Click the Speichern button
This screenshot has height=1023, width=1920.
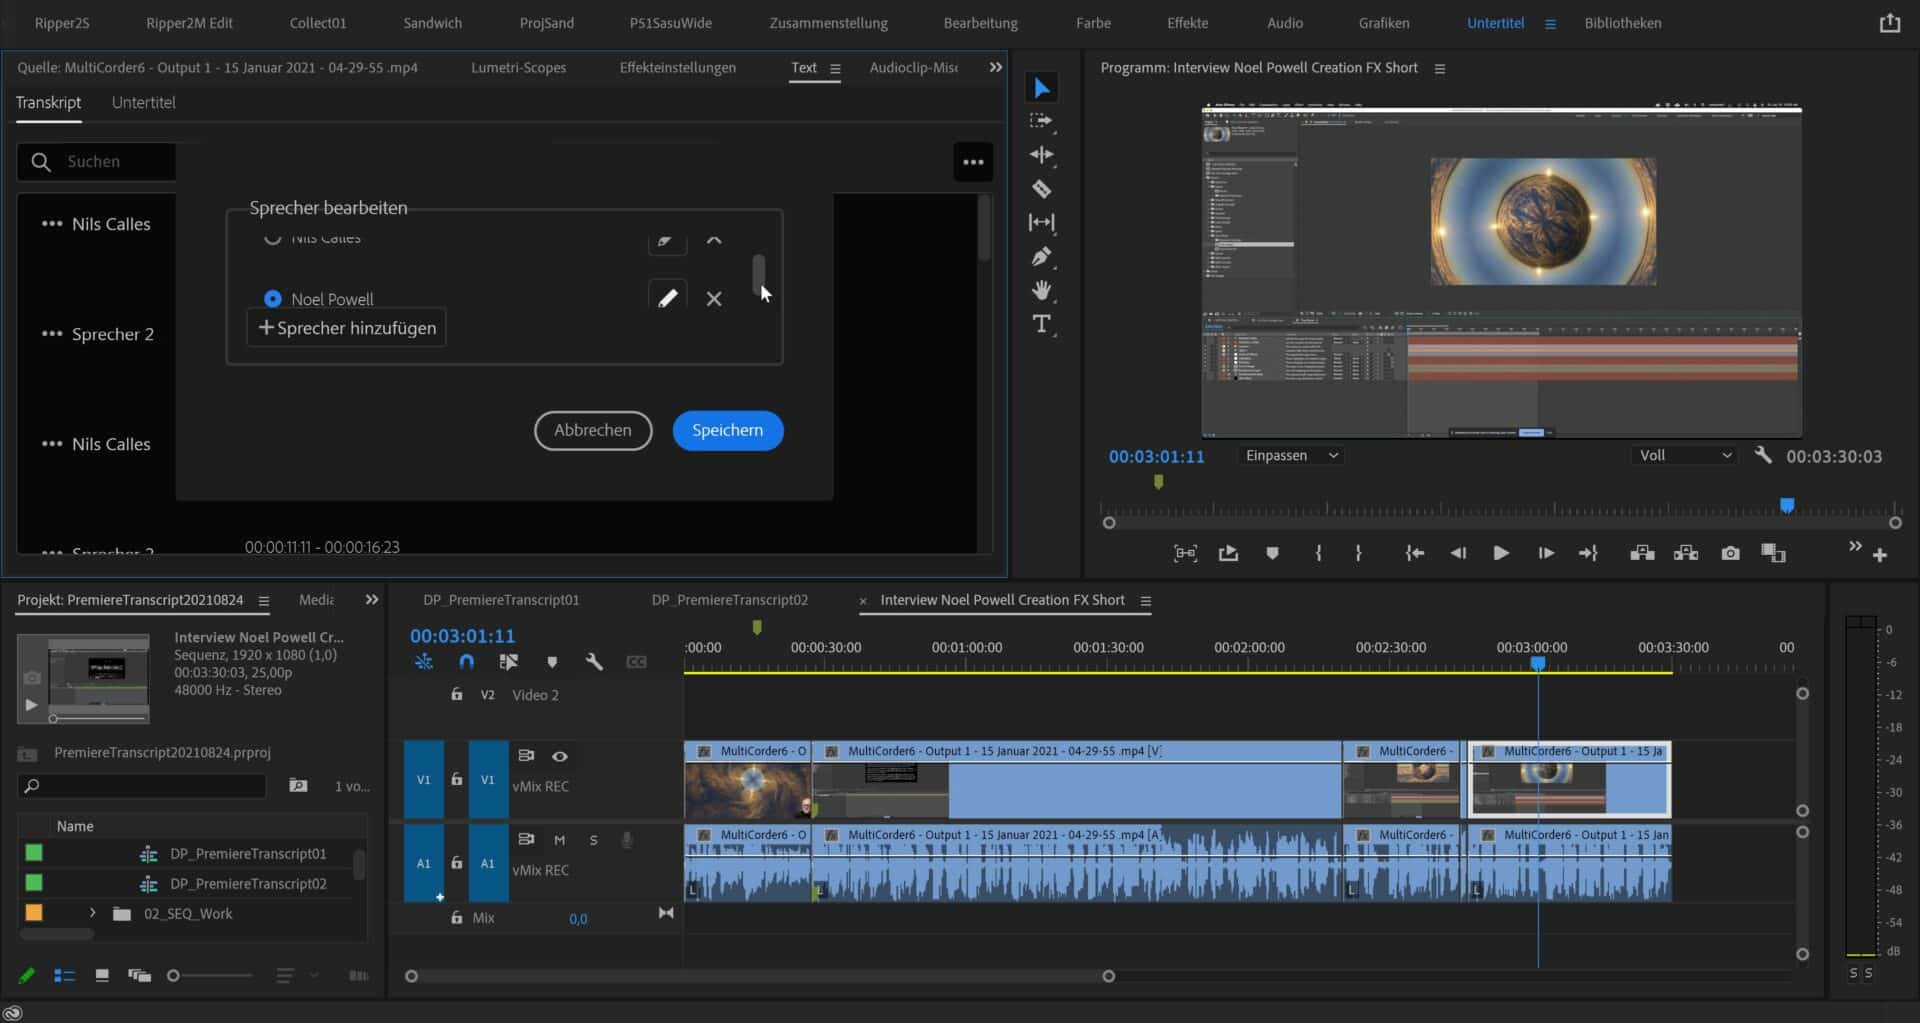tap(727, 430)
